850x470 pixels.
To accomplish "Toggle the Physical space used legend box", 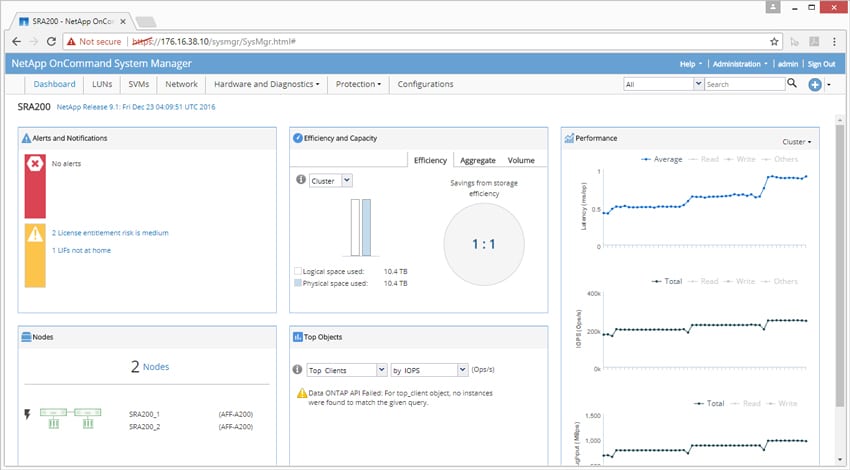I will (298, 283).
